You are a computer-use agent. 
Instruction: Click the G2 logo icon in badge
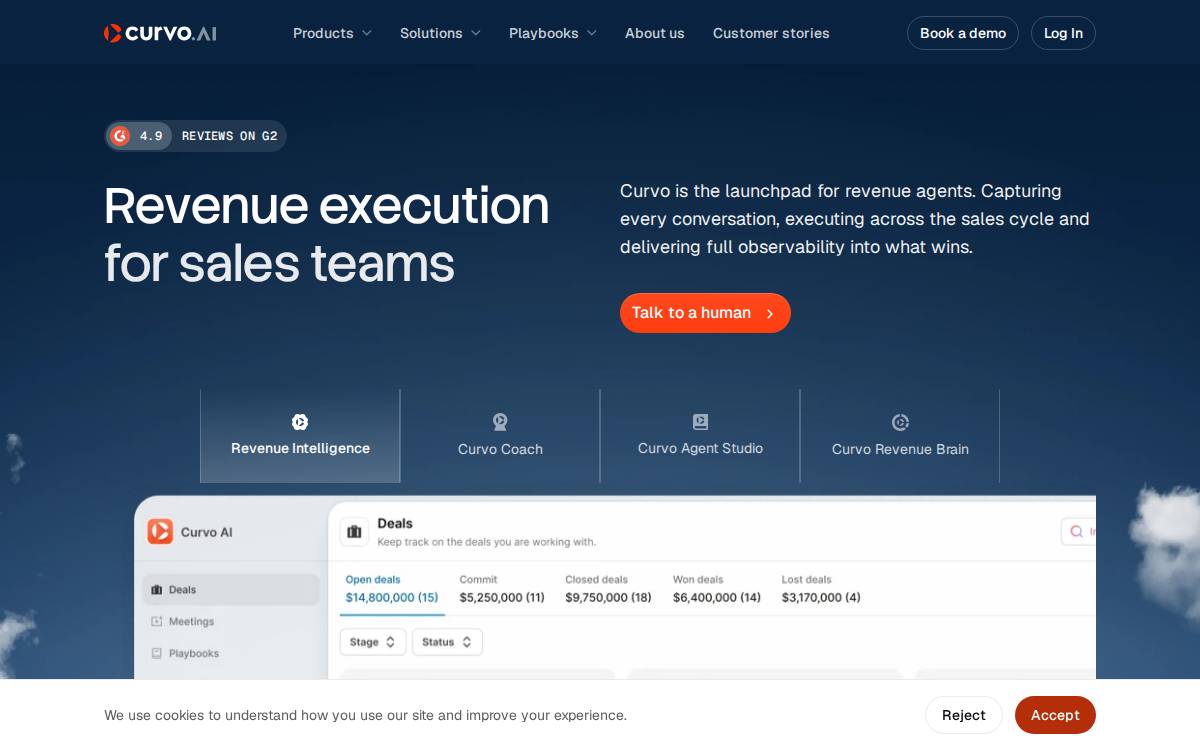click(120, 136)
